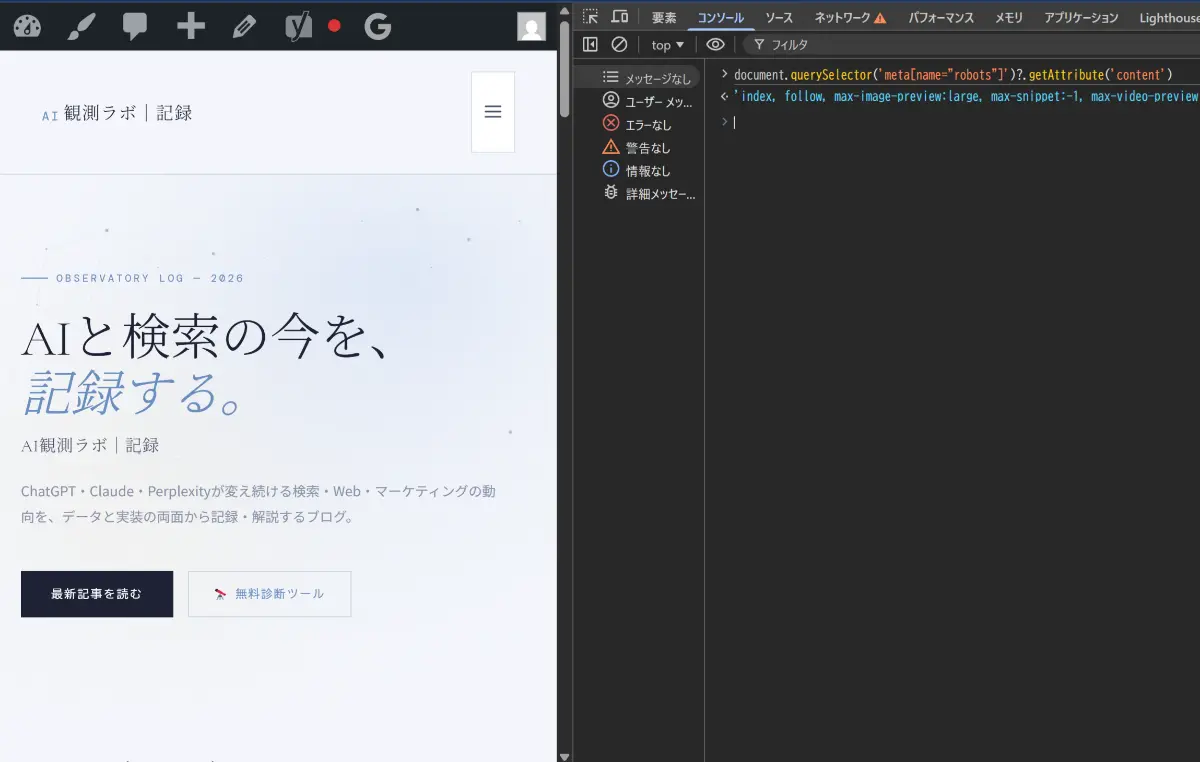Open the new content plus icon

click(190, 26)
